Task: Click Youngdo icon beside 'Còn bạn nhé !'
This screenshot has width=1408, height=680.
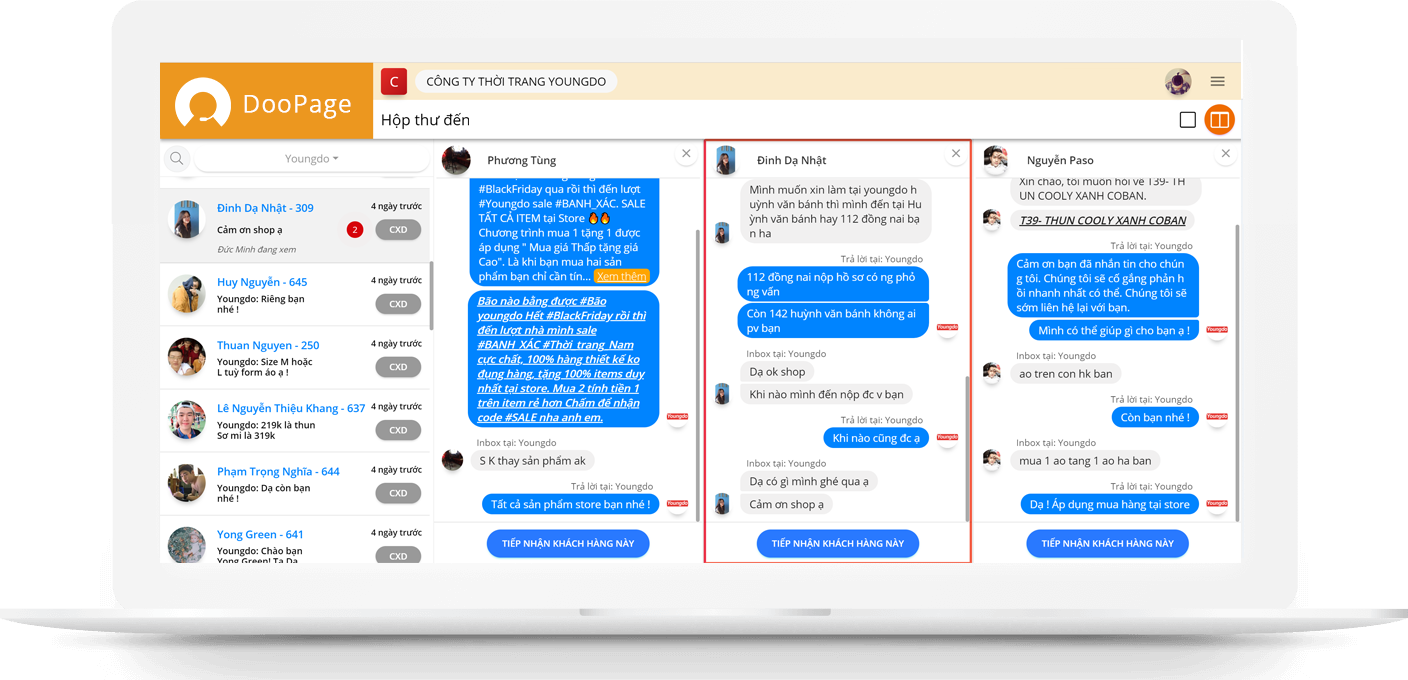Action: pos(1216,417)
